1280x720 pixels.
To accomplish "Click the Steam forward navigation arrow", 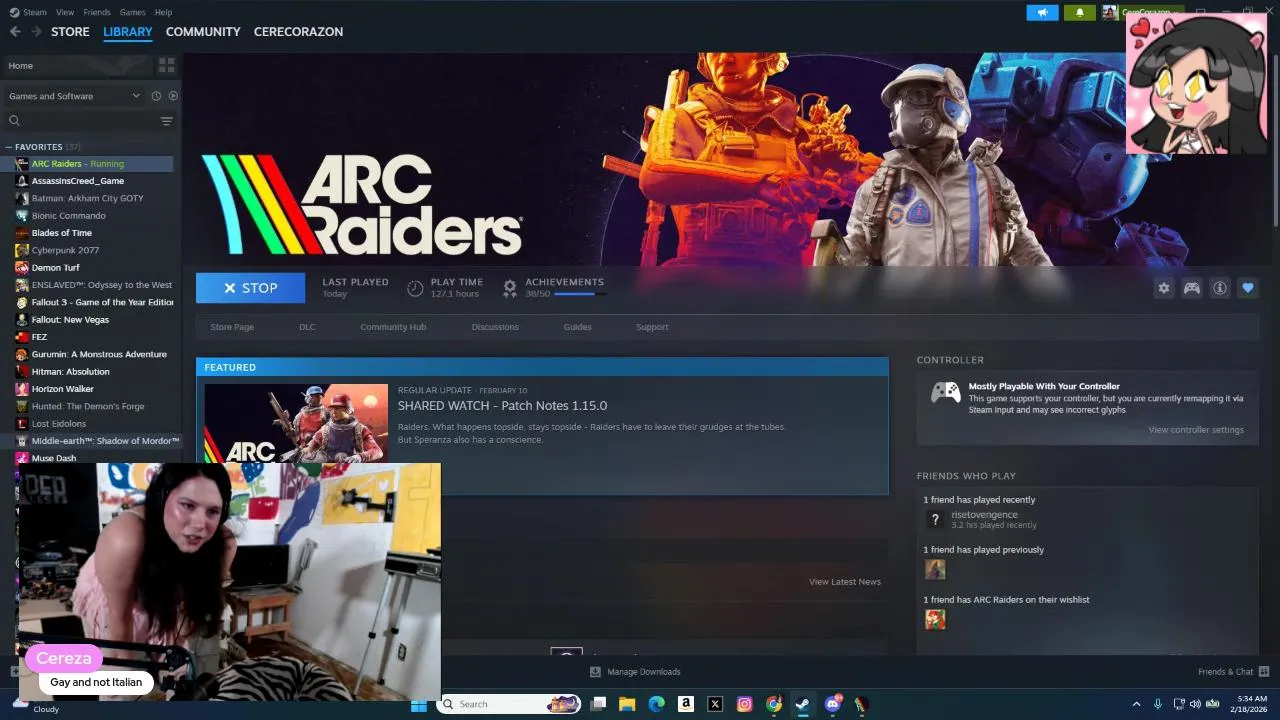I will click(36, 32).
